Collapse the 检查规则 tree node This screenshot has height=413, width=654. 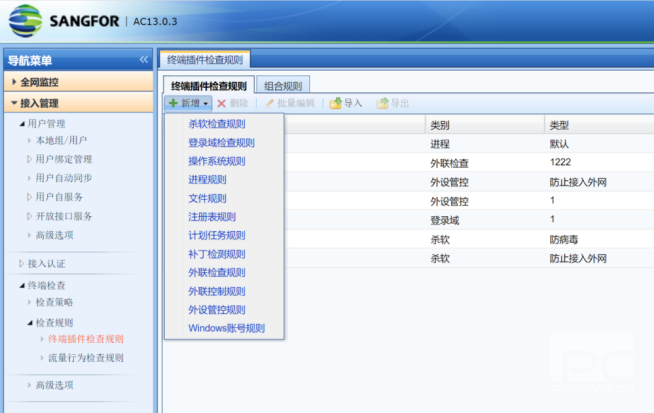pos(30,323)
